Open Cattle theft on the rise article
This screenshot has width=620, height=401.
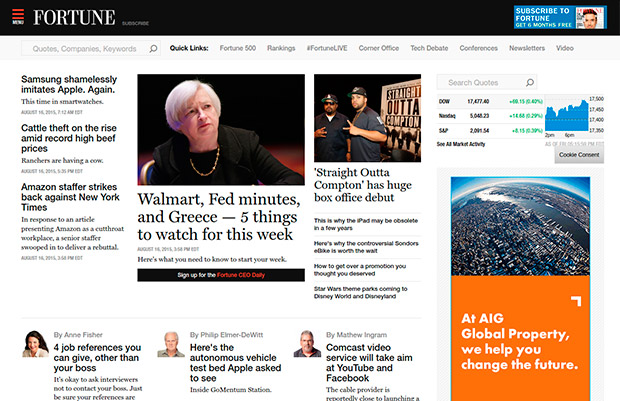(69, 138)
